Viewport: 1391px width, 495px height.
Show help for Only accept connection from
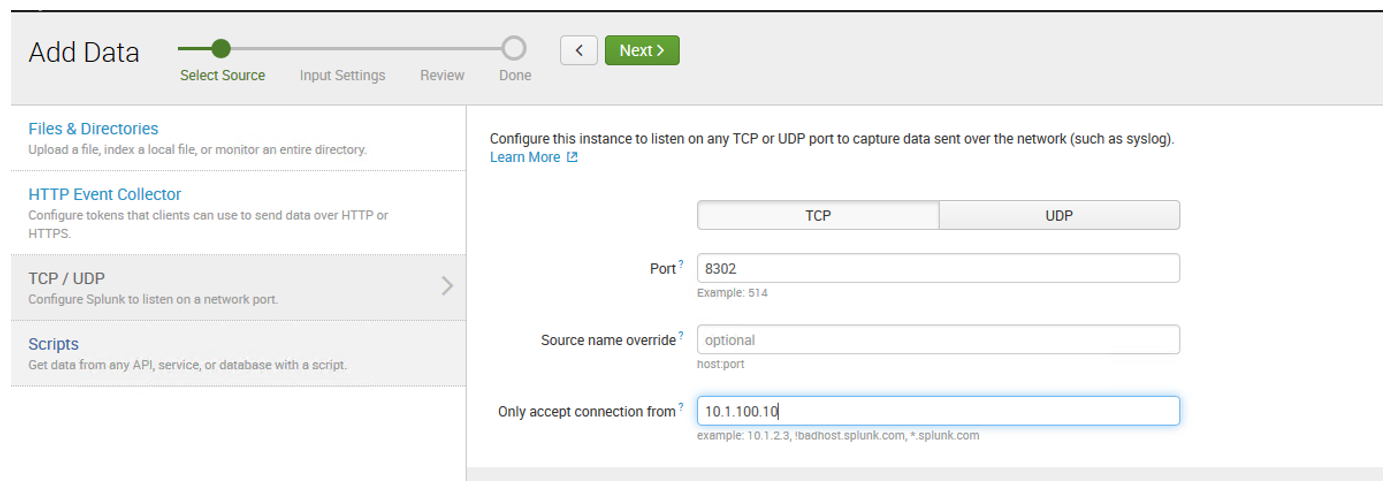[682, 407]
